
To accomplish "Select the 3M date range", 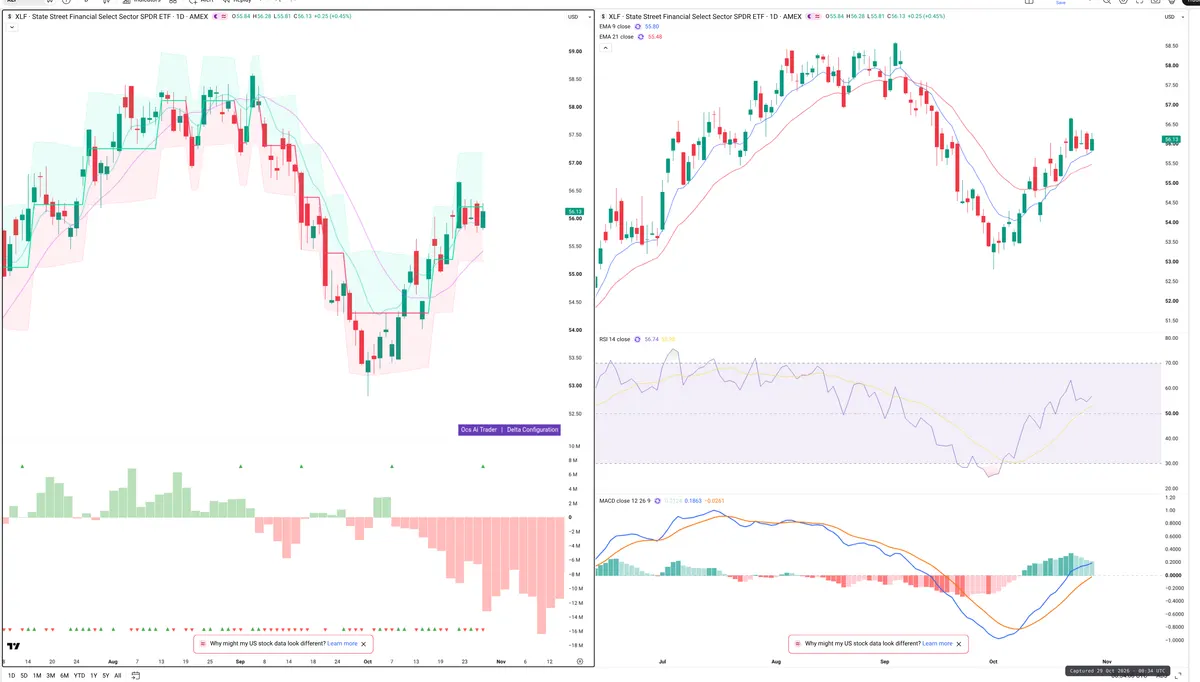I will pyautogui.click(x=51, y=676).
